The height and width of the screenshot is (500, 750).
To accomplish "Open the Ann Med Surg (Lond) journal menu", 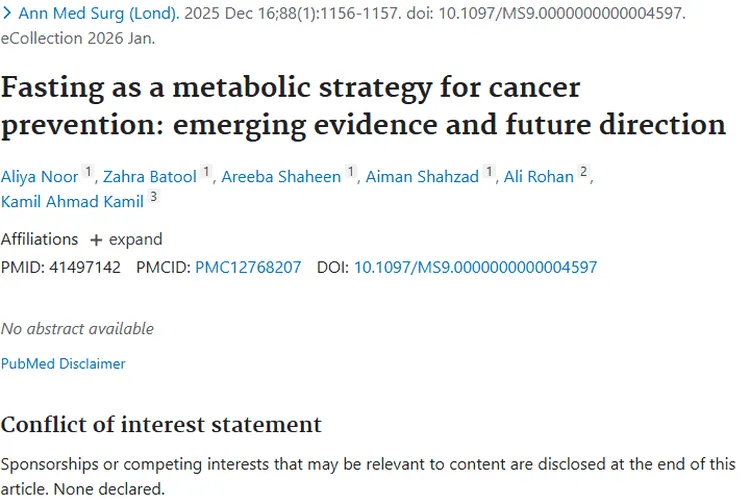I will coord(98,16).
